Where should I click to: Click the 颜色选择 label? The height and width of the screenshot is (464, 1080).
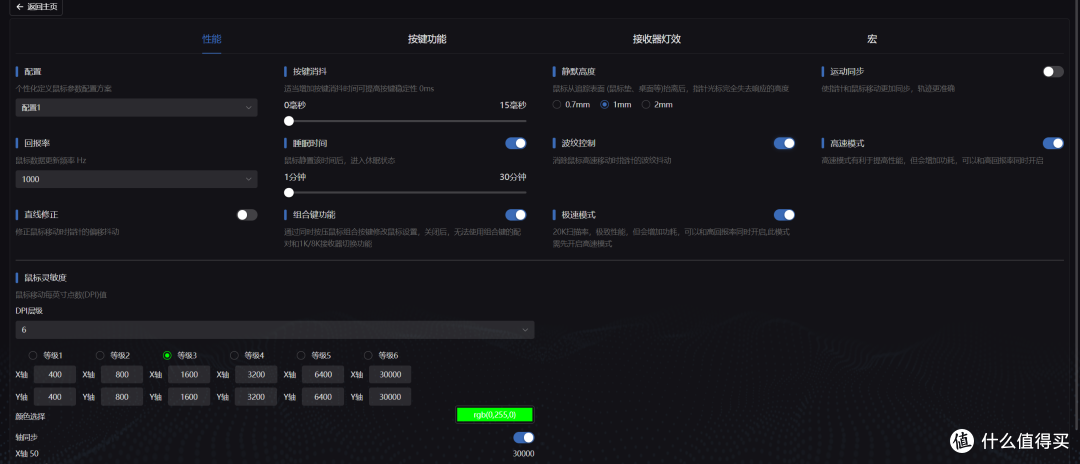(30, 416)
